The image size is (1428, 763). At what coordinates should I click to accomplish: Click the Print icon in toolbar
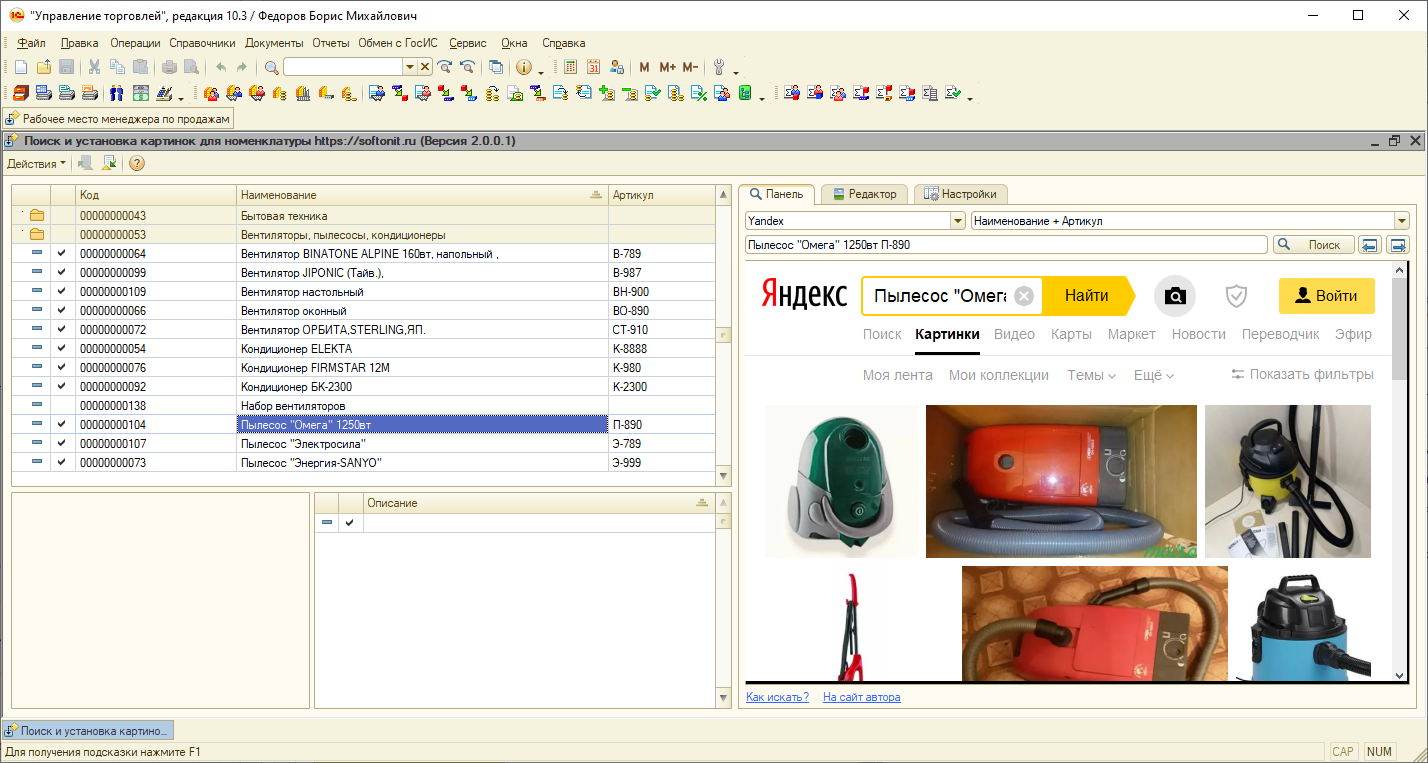point(169,67)
